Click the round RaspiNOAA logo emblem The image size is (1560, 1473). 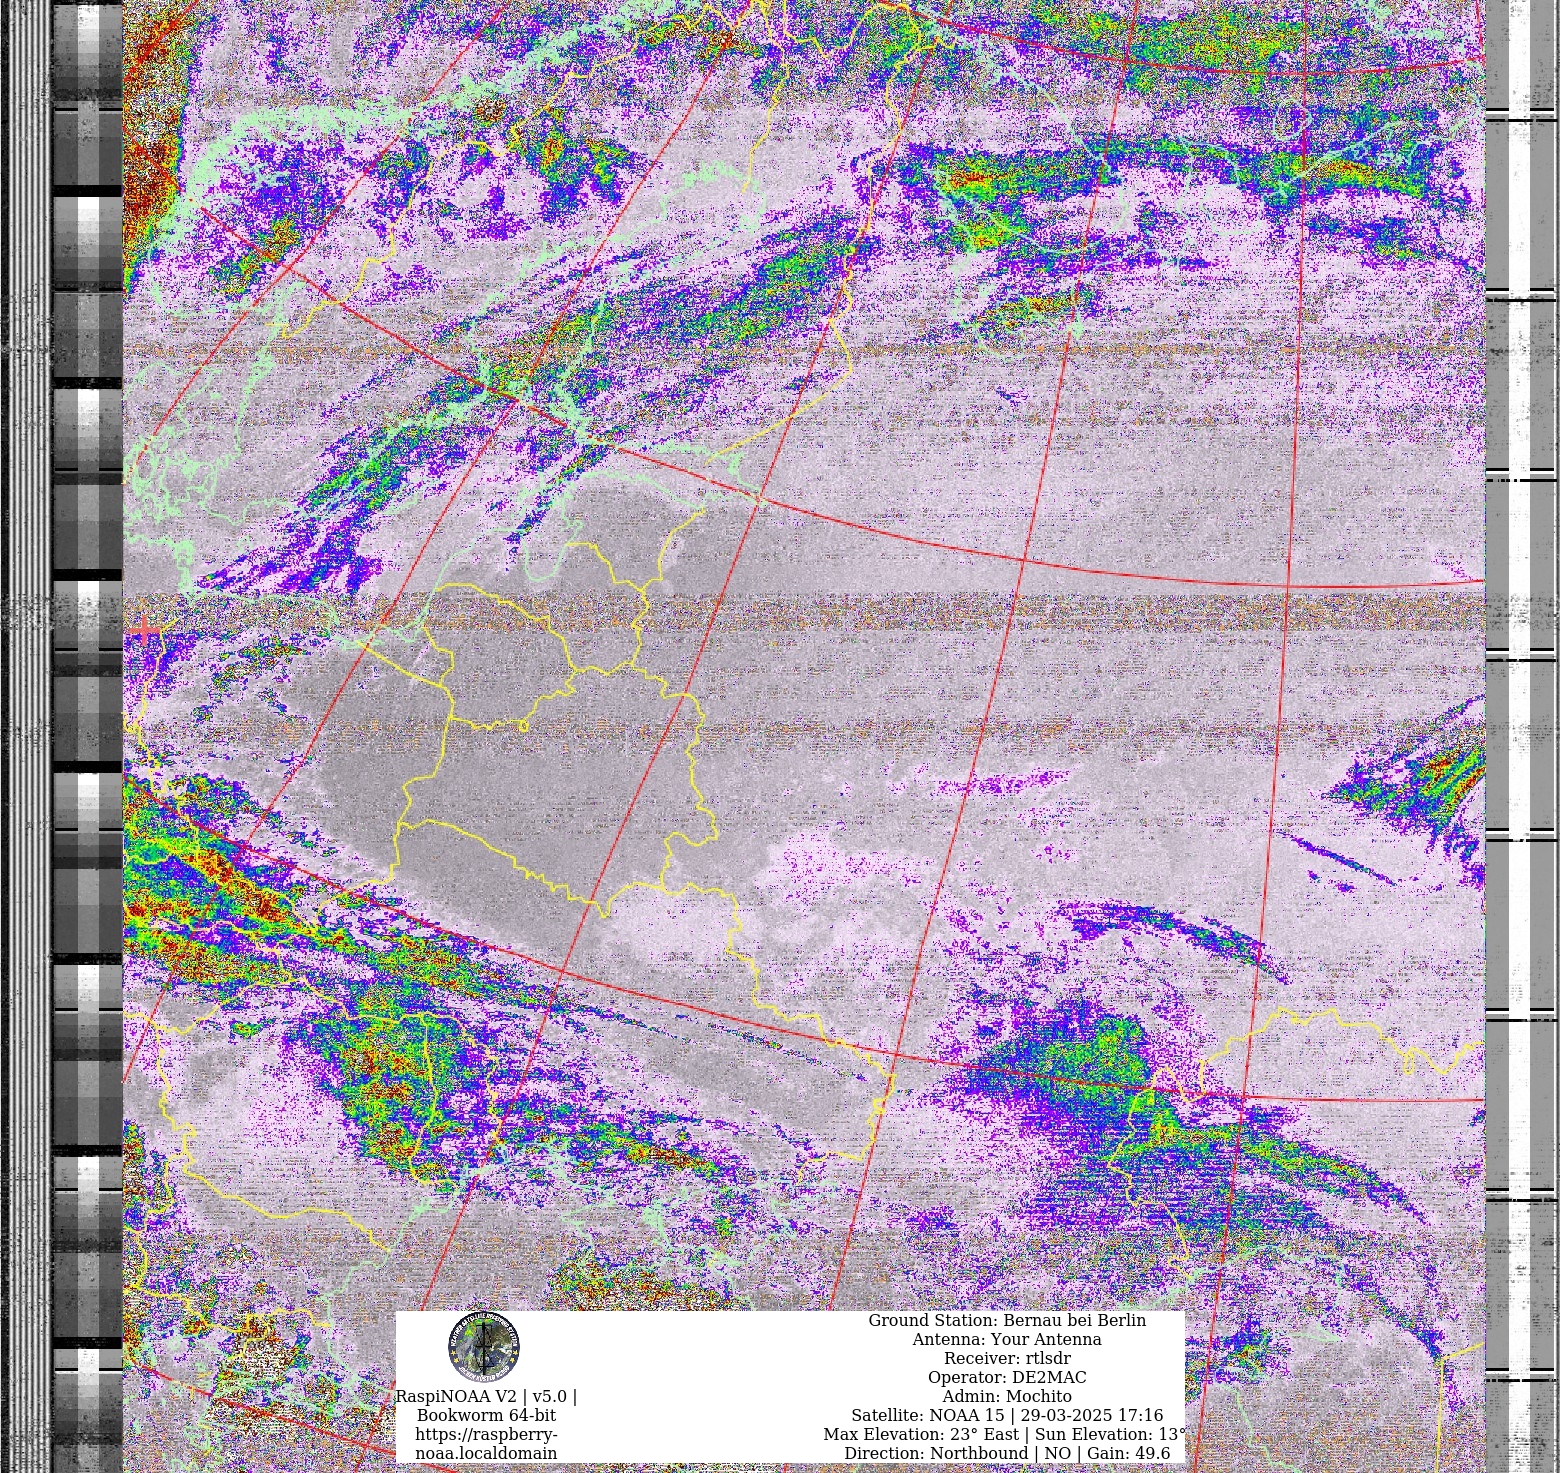(484, 1348)
